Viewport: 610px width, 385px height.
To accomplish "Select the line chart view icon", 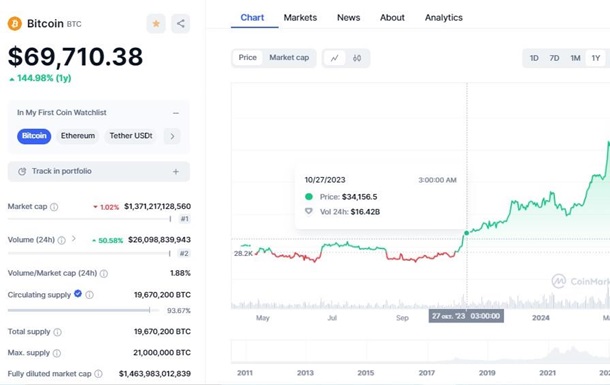I will [x=335, y=58].
